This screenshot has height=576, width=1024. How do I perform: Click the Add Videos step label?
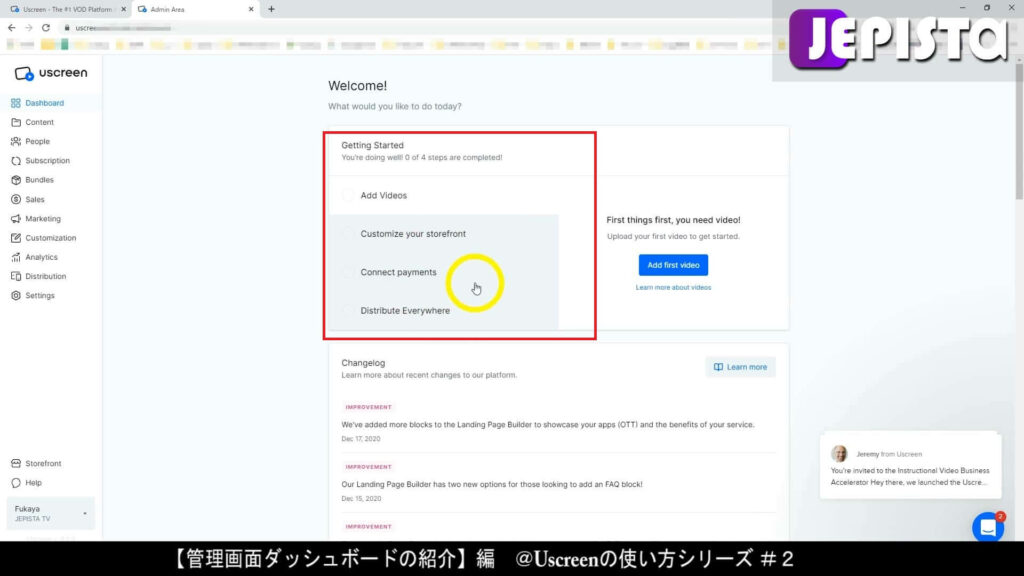tap(383, 195)
